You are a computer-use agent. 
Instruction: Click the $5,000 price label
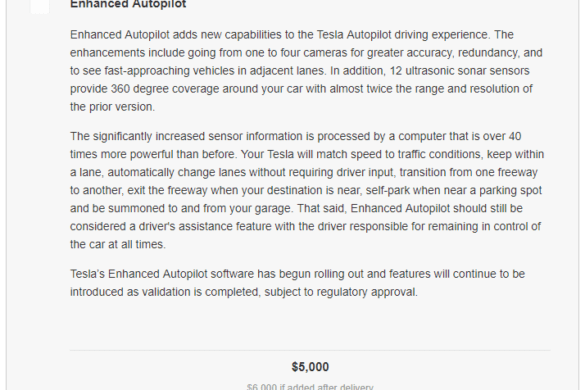[x=310, y=367]
